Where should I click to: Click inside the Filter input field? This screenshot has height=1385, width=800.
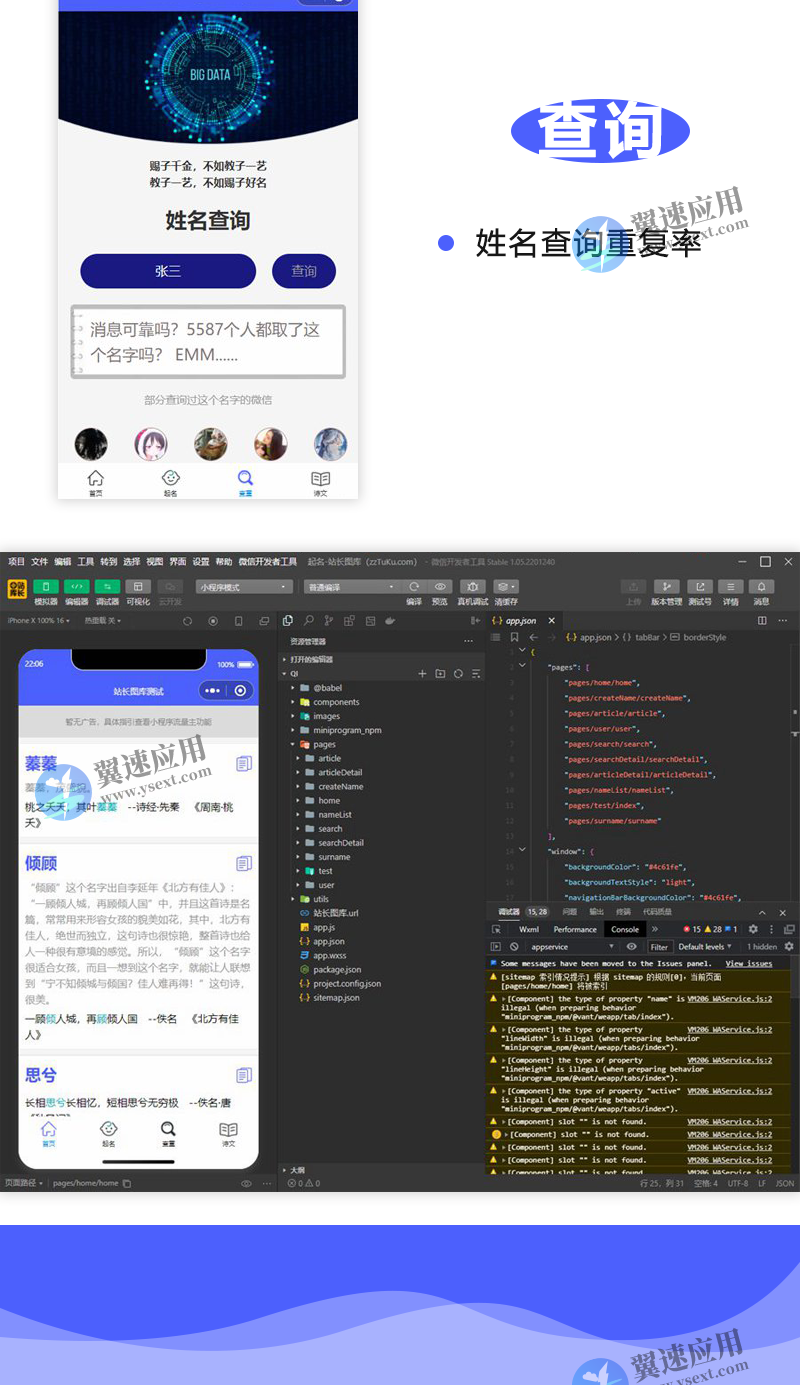tap(661, 945)
